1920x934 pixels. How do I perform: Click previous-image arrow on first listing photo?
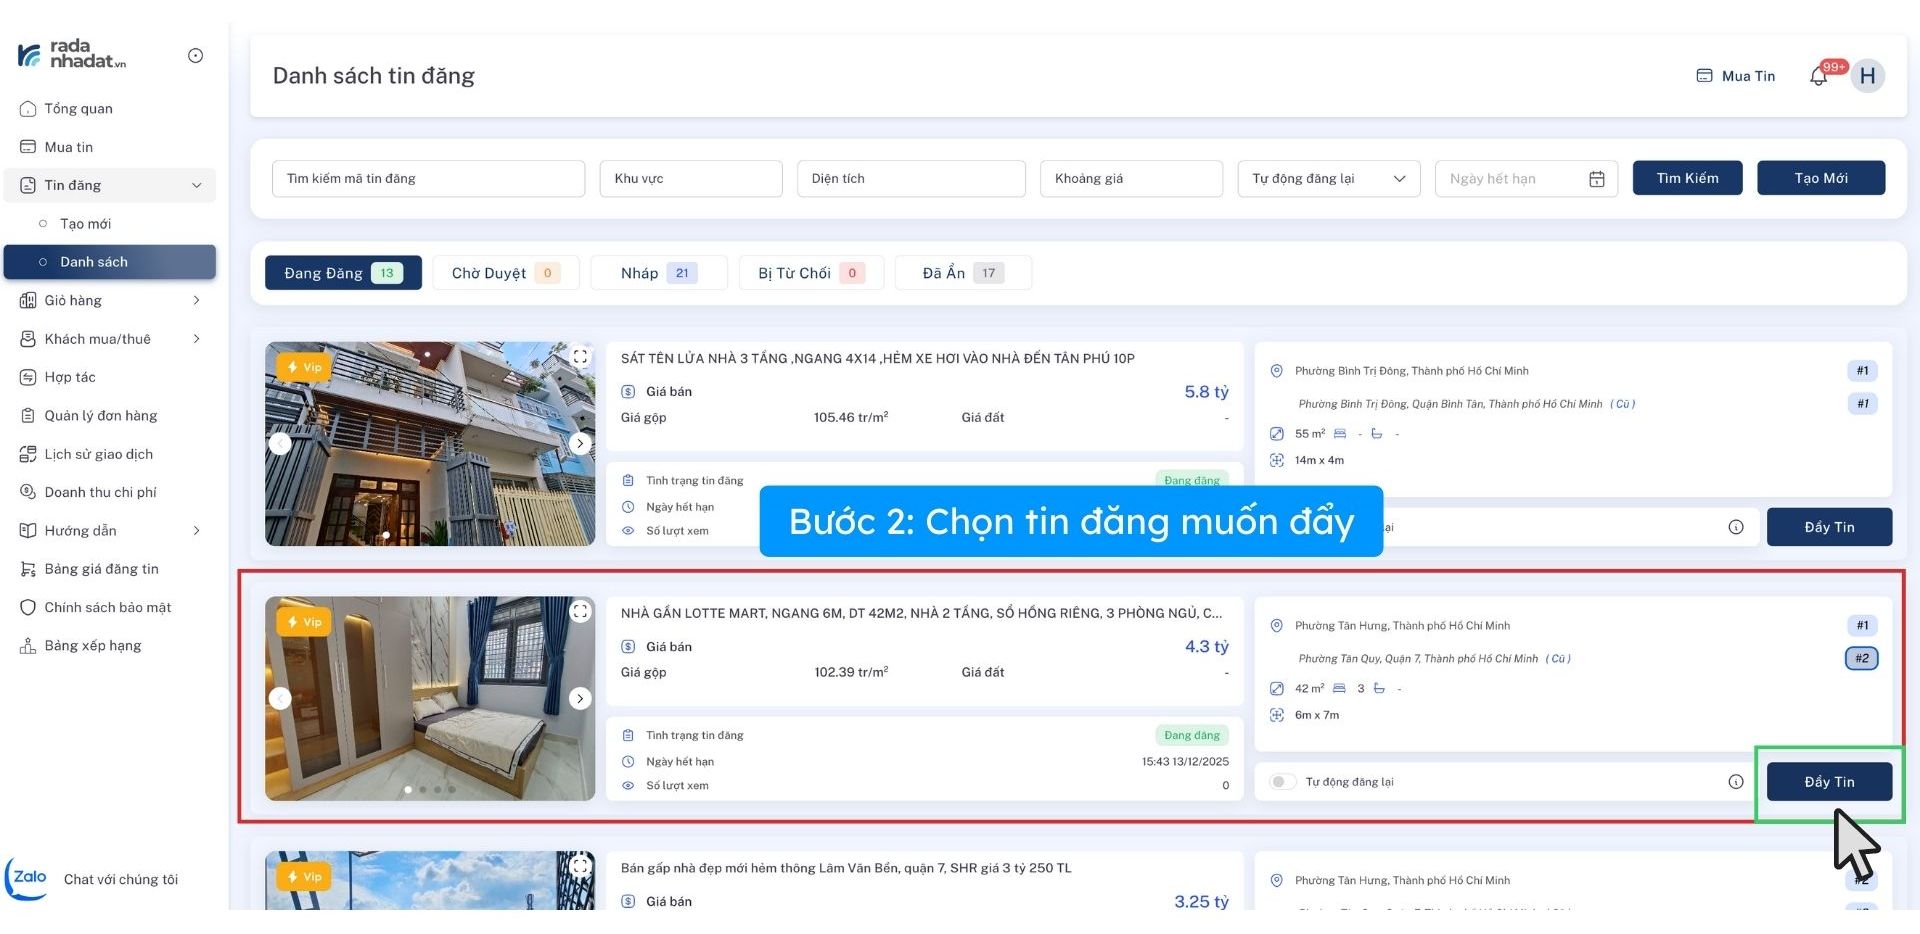point(281,443)
